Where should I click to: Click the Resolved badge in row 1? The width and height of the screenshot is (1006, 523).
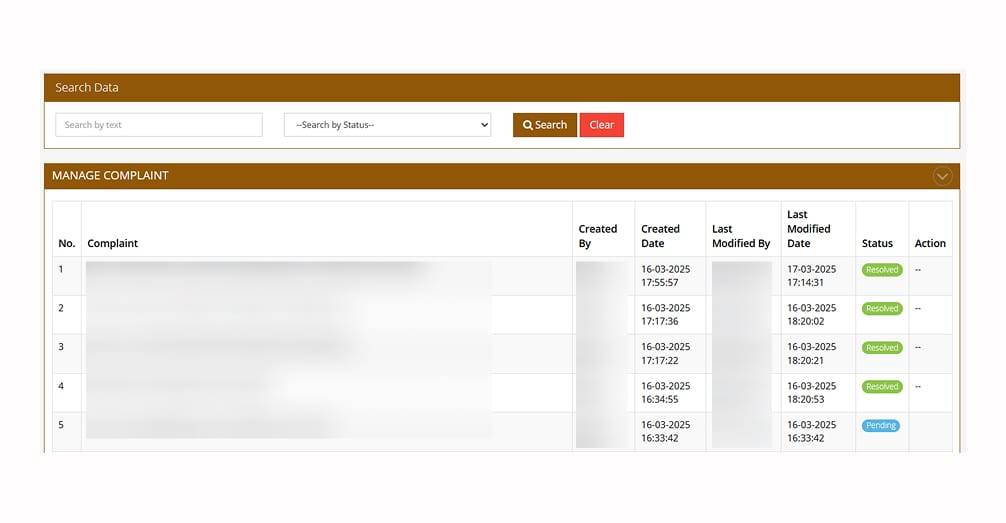click(881, 270)
